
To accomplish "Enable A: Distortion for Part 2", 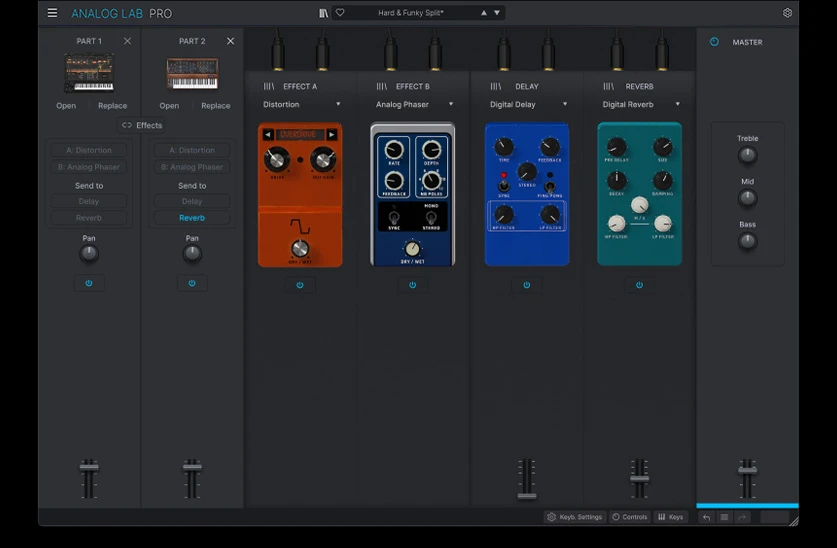I will click(192, 150).
